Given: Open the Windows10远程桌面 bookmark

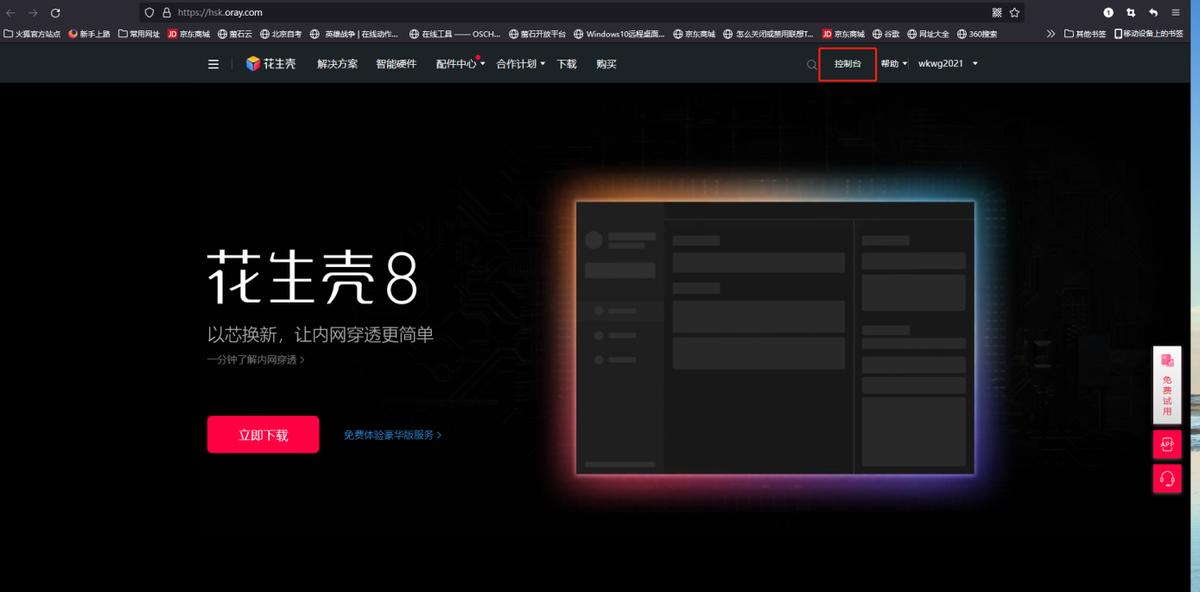Looking at the screenshot, I should tap(619, 33).
